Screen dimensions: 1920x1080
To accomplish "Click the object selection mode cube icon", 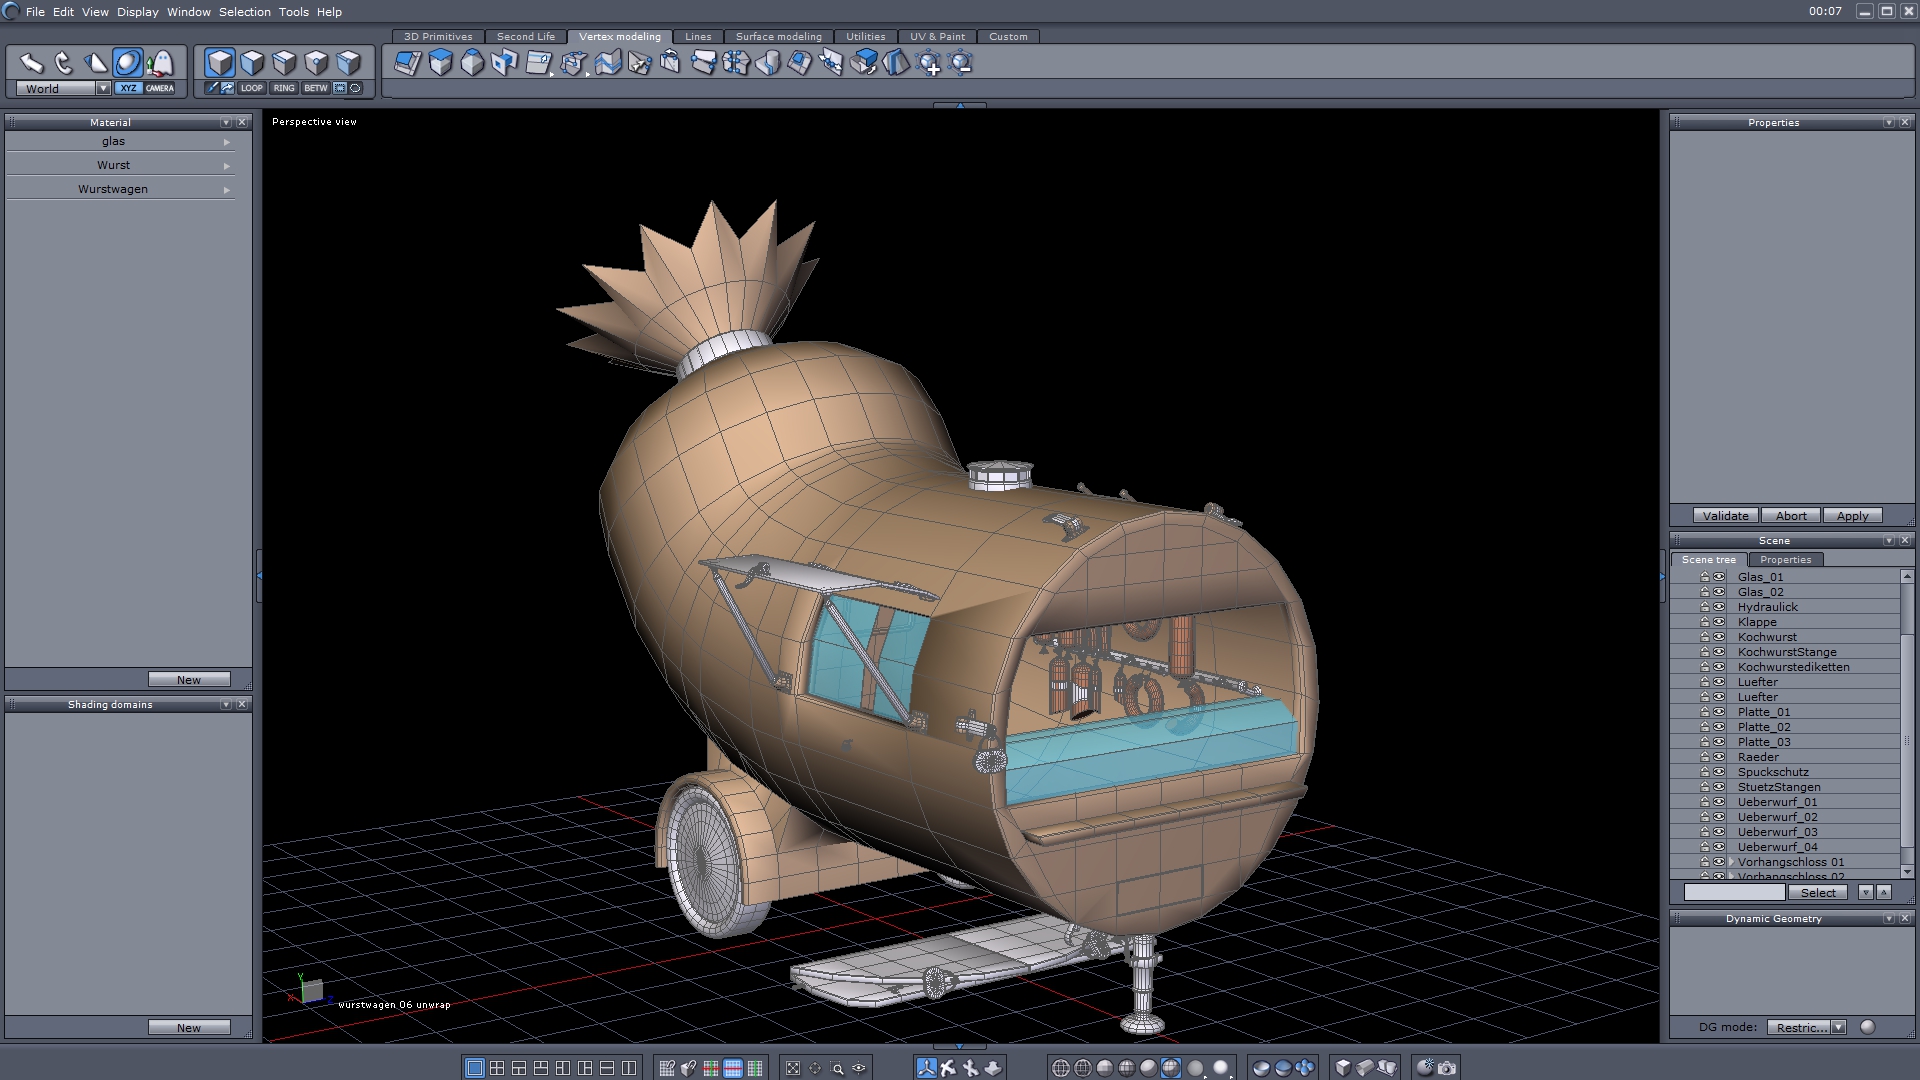I will pos(220,63).
